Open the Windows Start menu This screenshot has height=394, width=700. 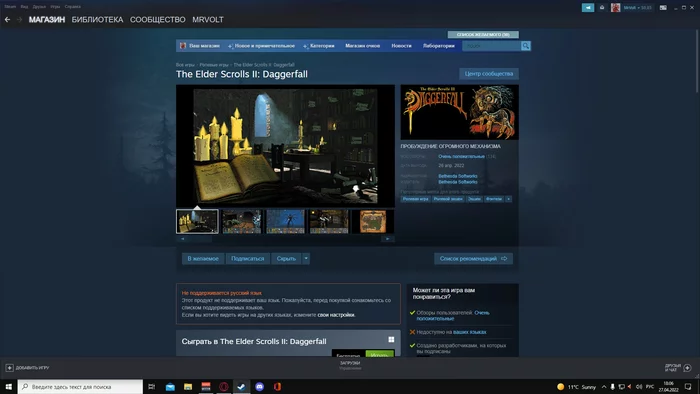8,386
